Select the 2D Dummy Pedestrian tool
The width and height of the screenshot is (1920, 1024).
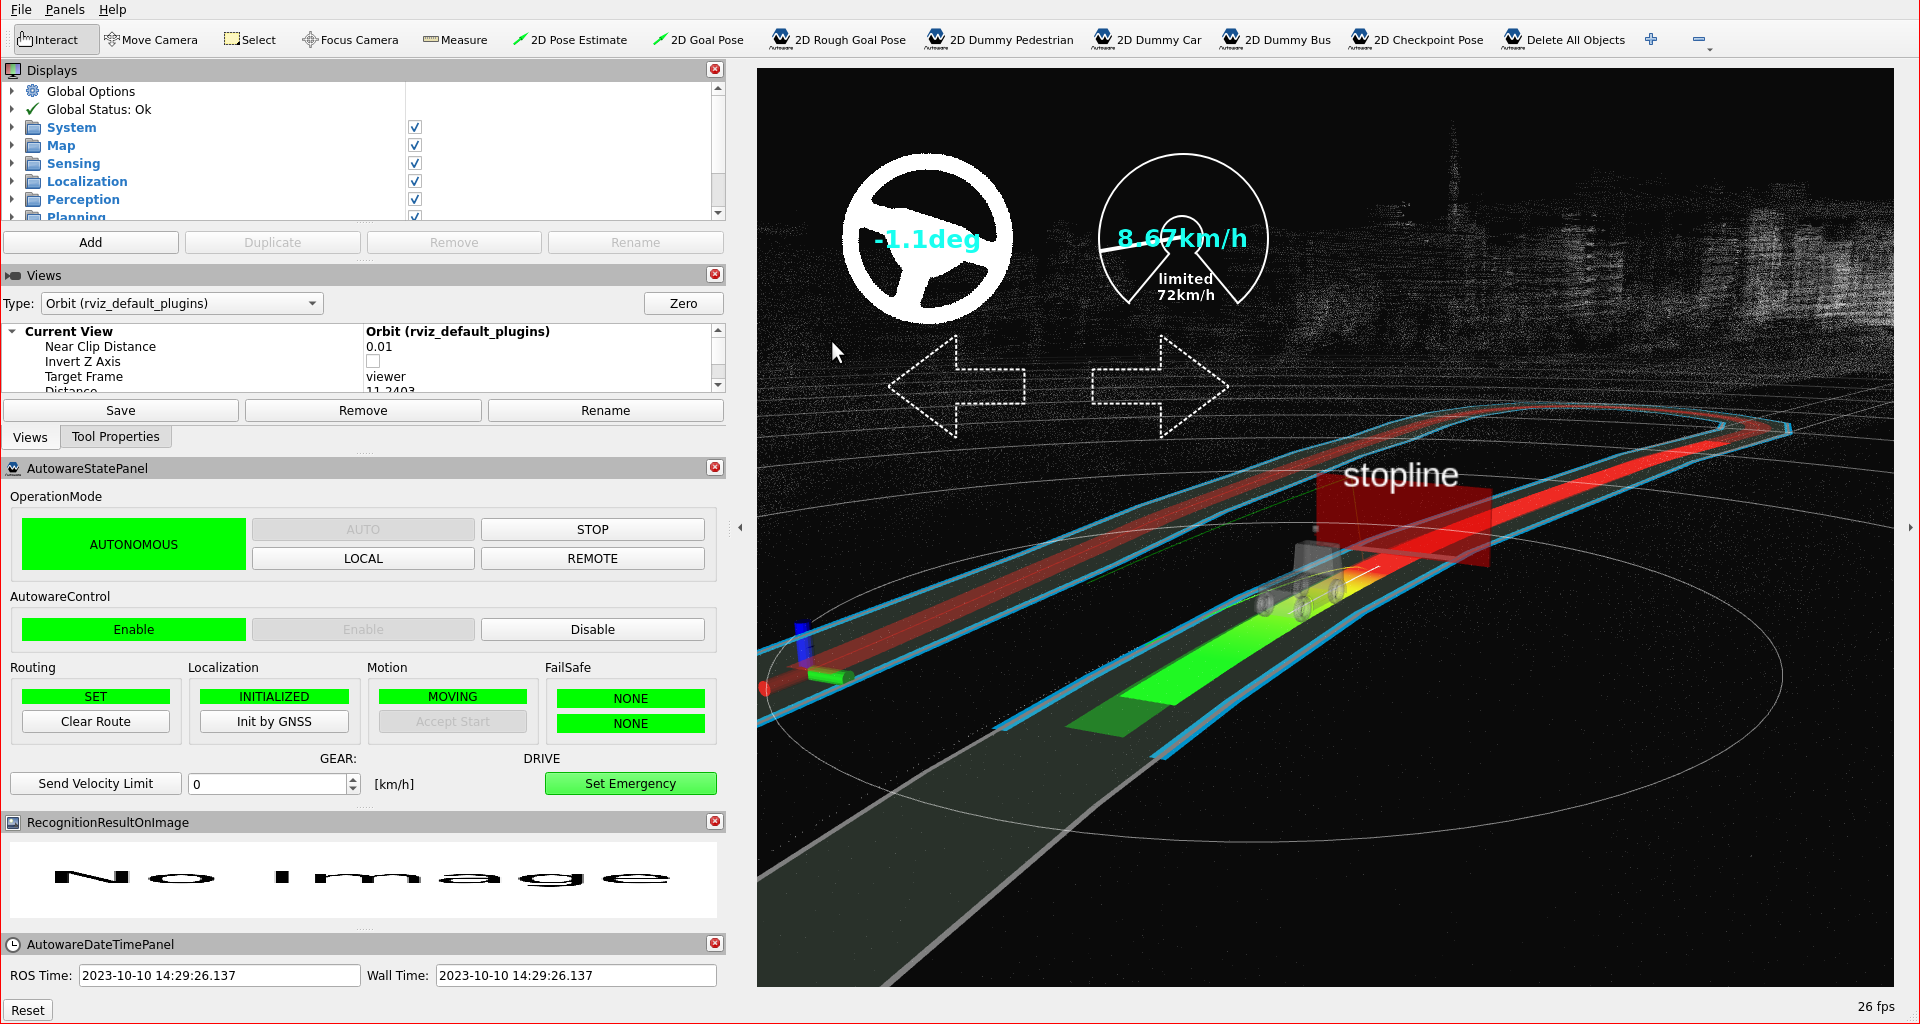(x=999, y=39)
